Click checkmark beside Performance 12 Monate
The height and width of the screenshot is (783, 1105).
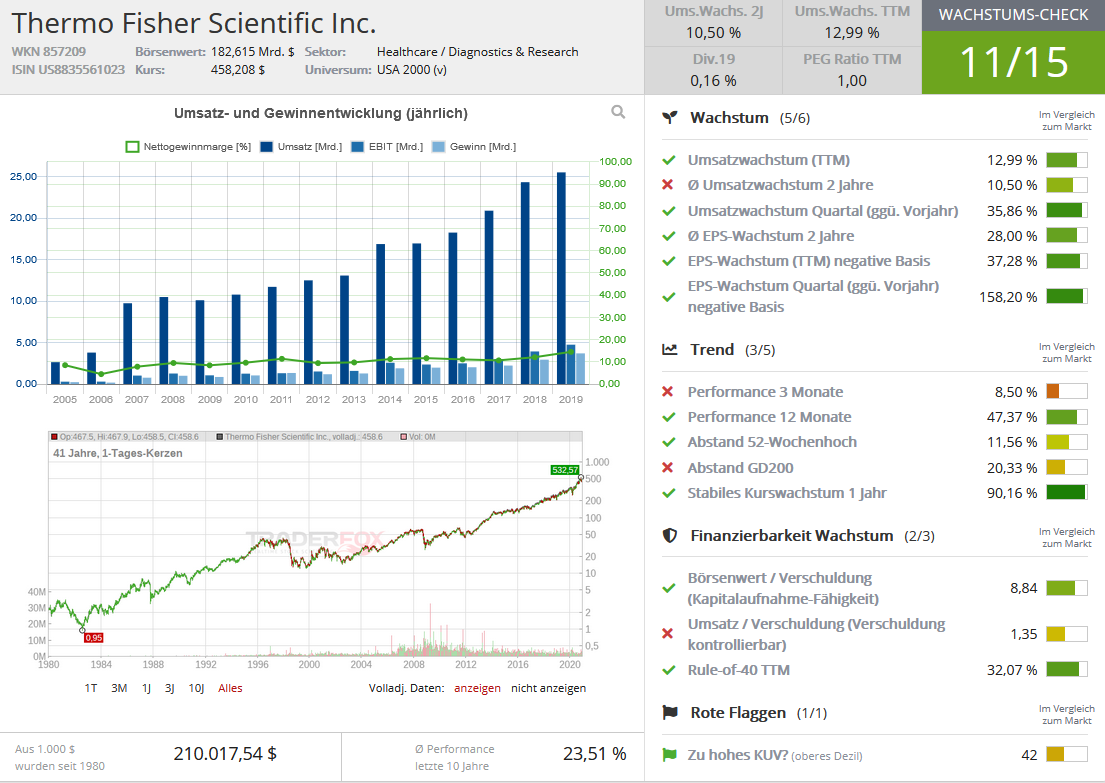pyautogui.click(x=669, y=417)
